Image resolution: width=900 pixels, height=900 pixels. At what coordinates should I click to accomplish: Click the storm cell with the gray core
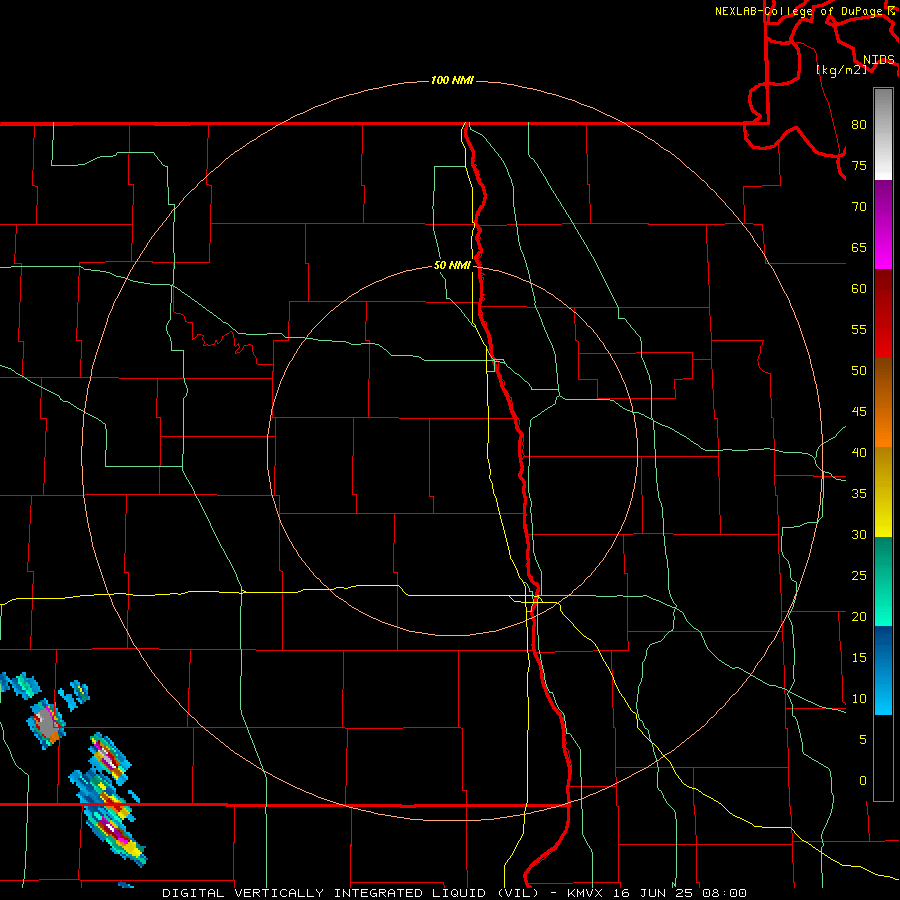tap(45, 724)
